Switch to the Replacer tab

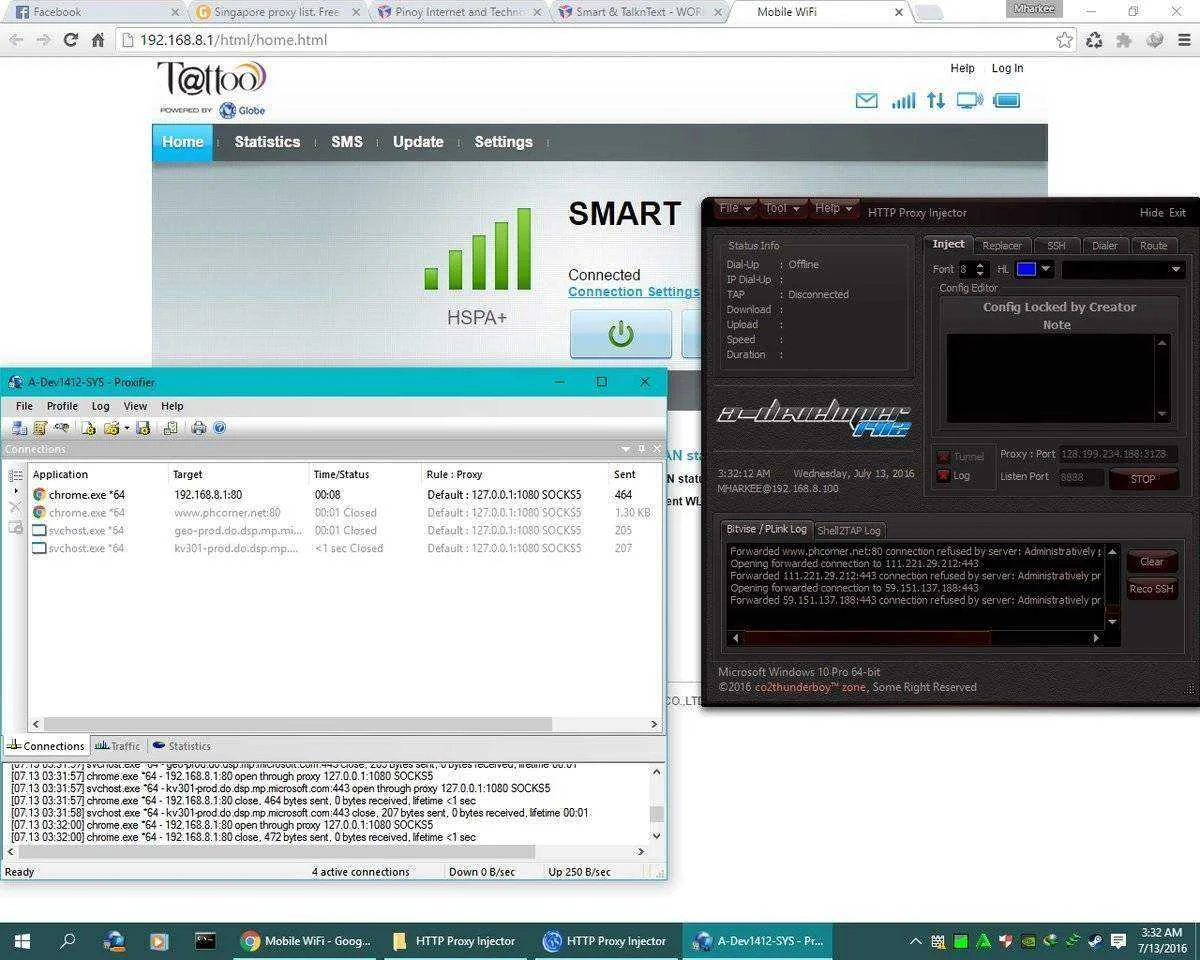(x=1001, y=246)
